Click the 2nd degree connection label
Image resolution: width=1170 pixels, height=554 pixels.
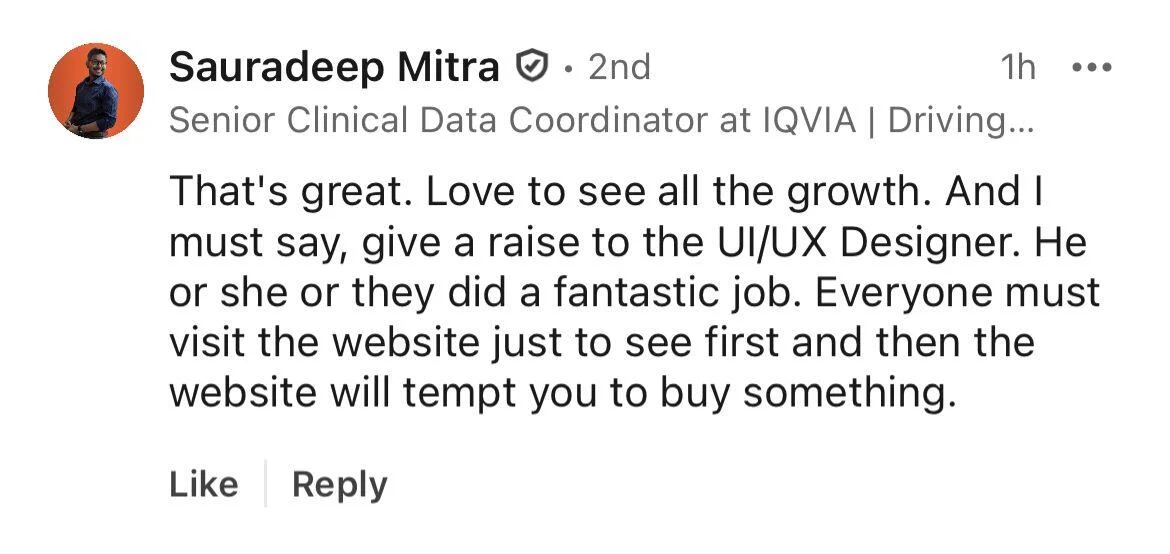pos(619,67)
